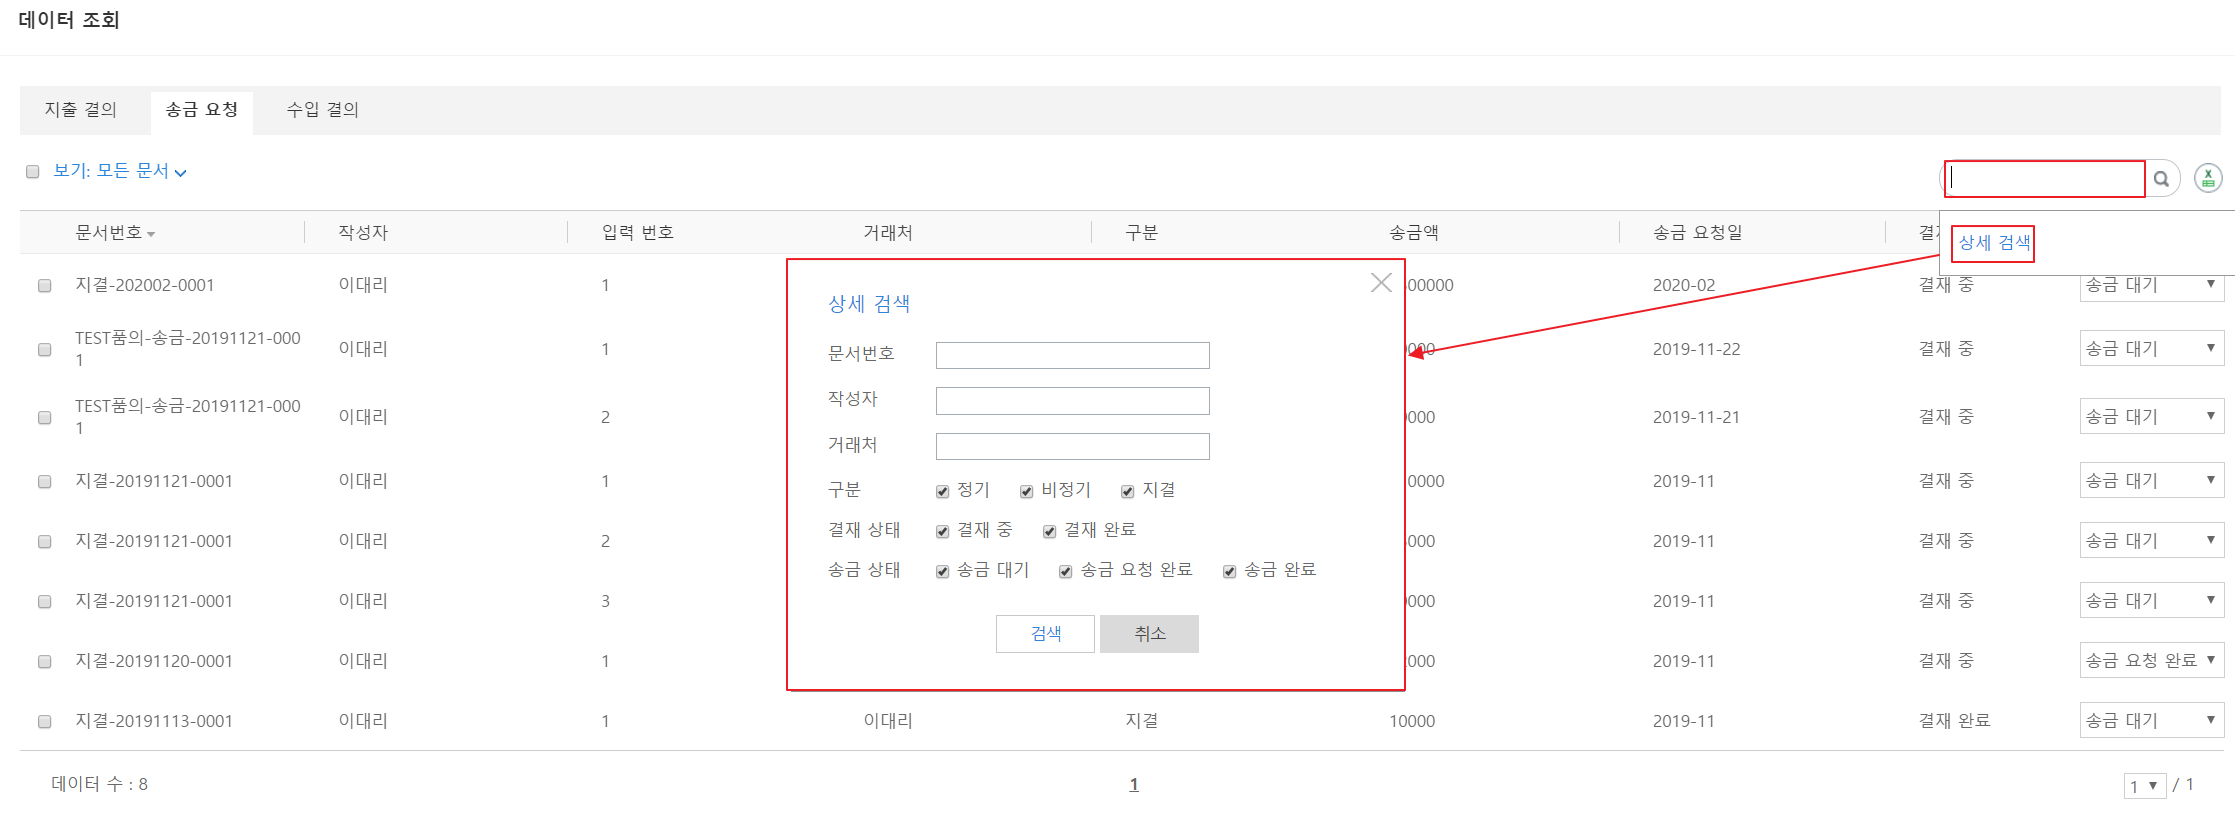Click the magnifier search icon
2235x815 pixels.
pyautogui.click(x=2161, y=179)
